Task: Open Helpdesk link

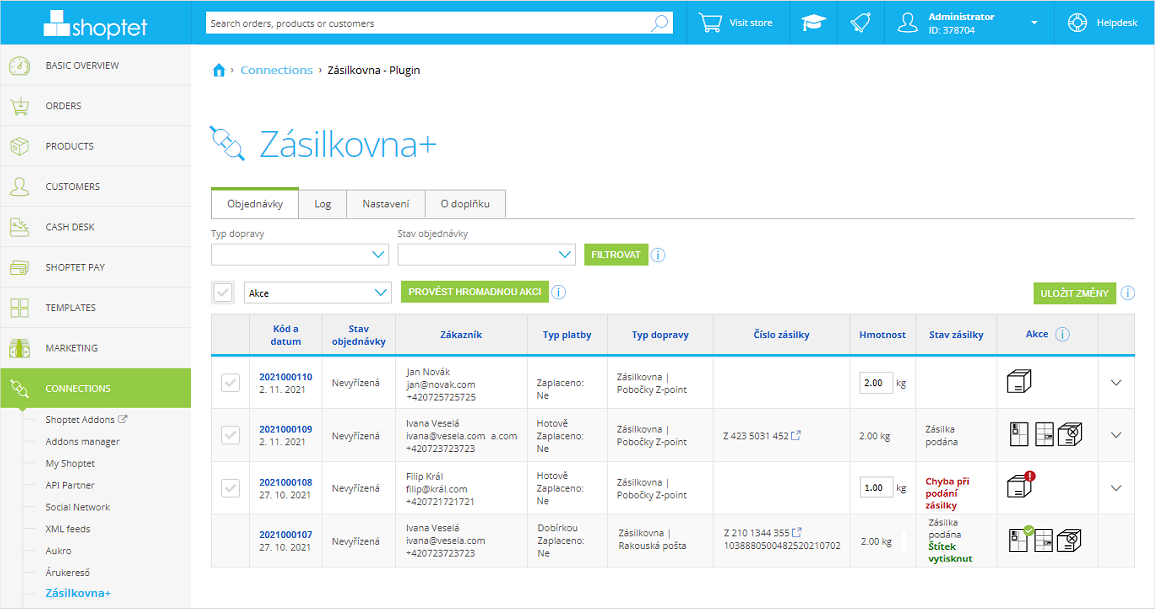Action: coord(1104,23)
